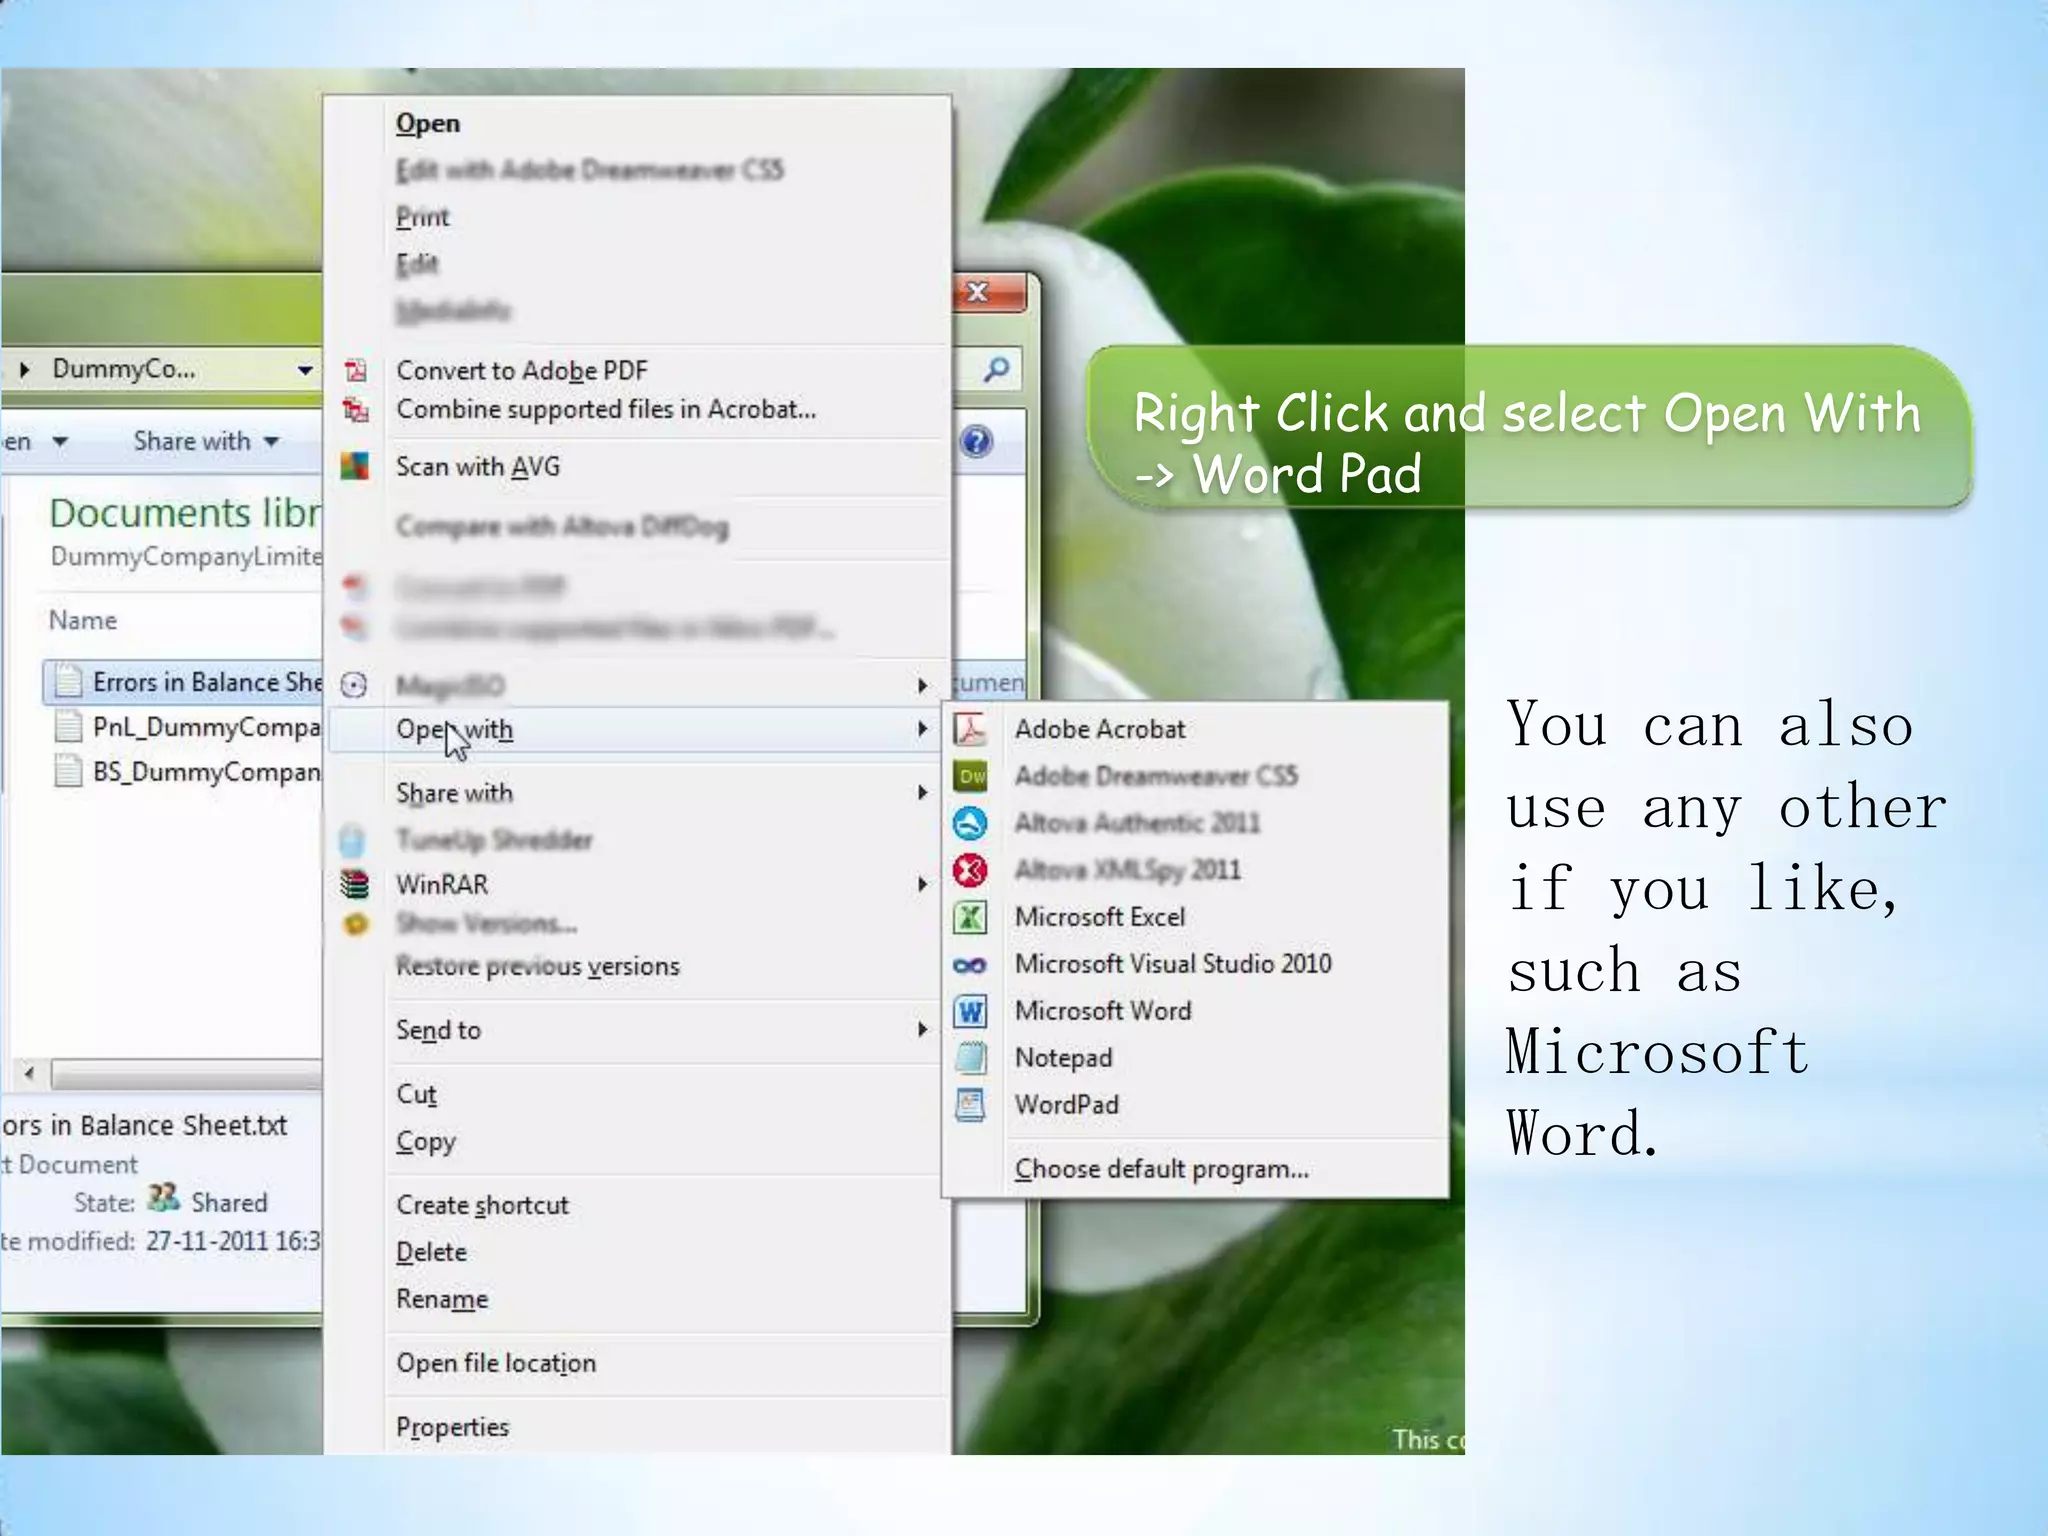Click the Documents library heading text
The height and width of the screenshot is (1536, 2048).
tap(186, 513)
